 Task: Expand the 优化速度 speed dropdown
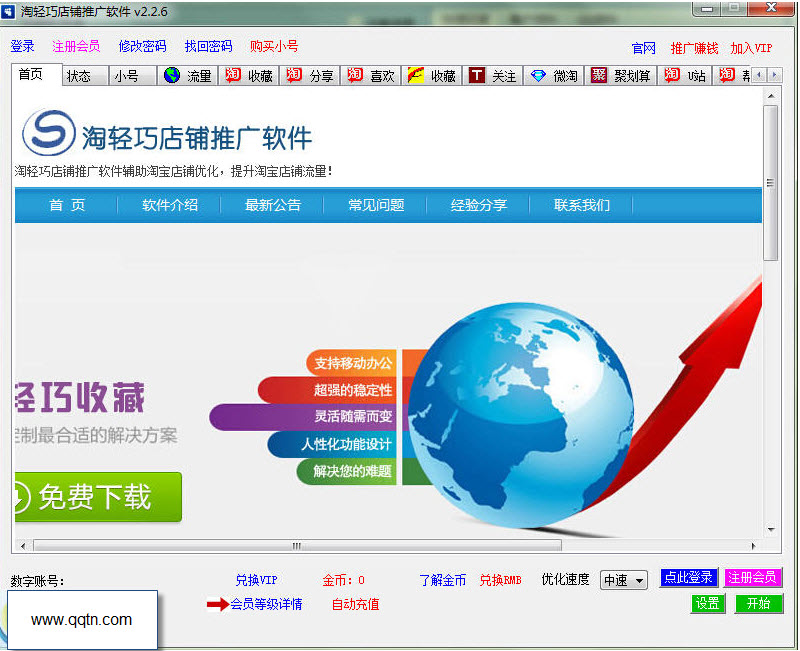[x=623, y=580]
